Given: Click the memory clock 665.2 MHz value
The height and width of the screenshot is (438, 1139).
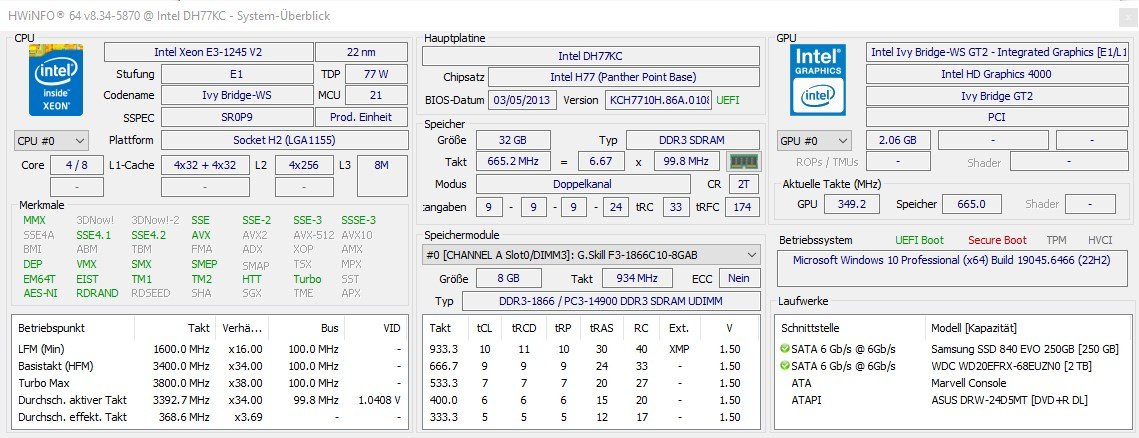Looking at the screenshot, I should 513,161.
